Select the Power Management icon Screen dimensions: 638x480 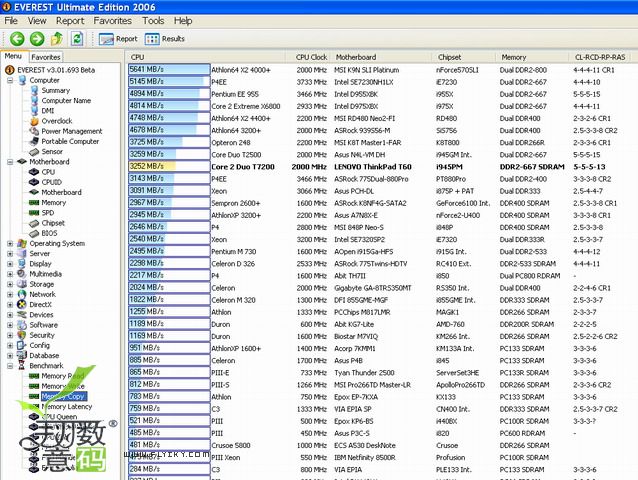click(x=35, y=131)
